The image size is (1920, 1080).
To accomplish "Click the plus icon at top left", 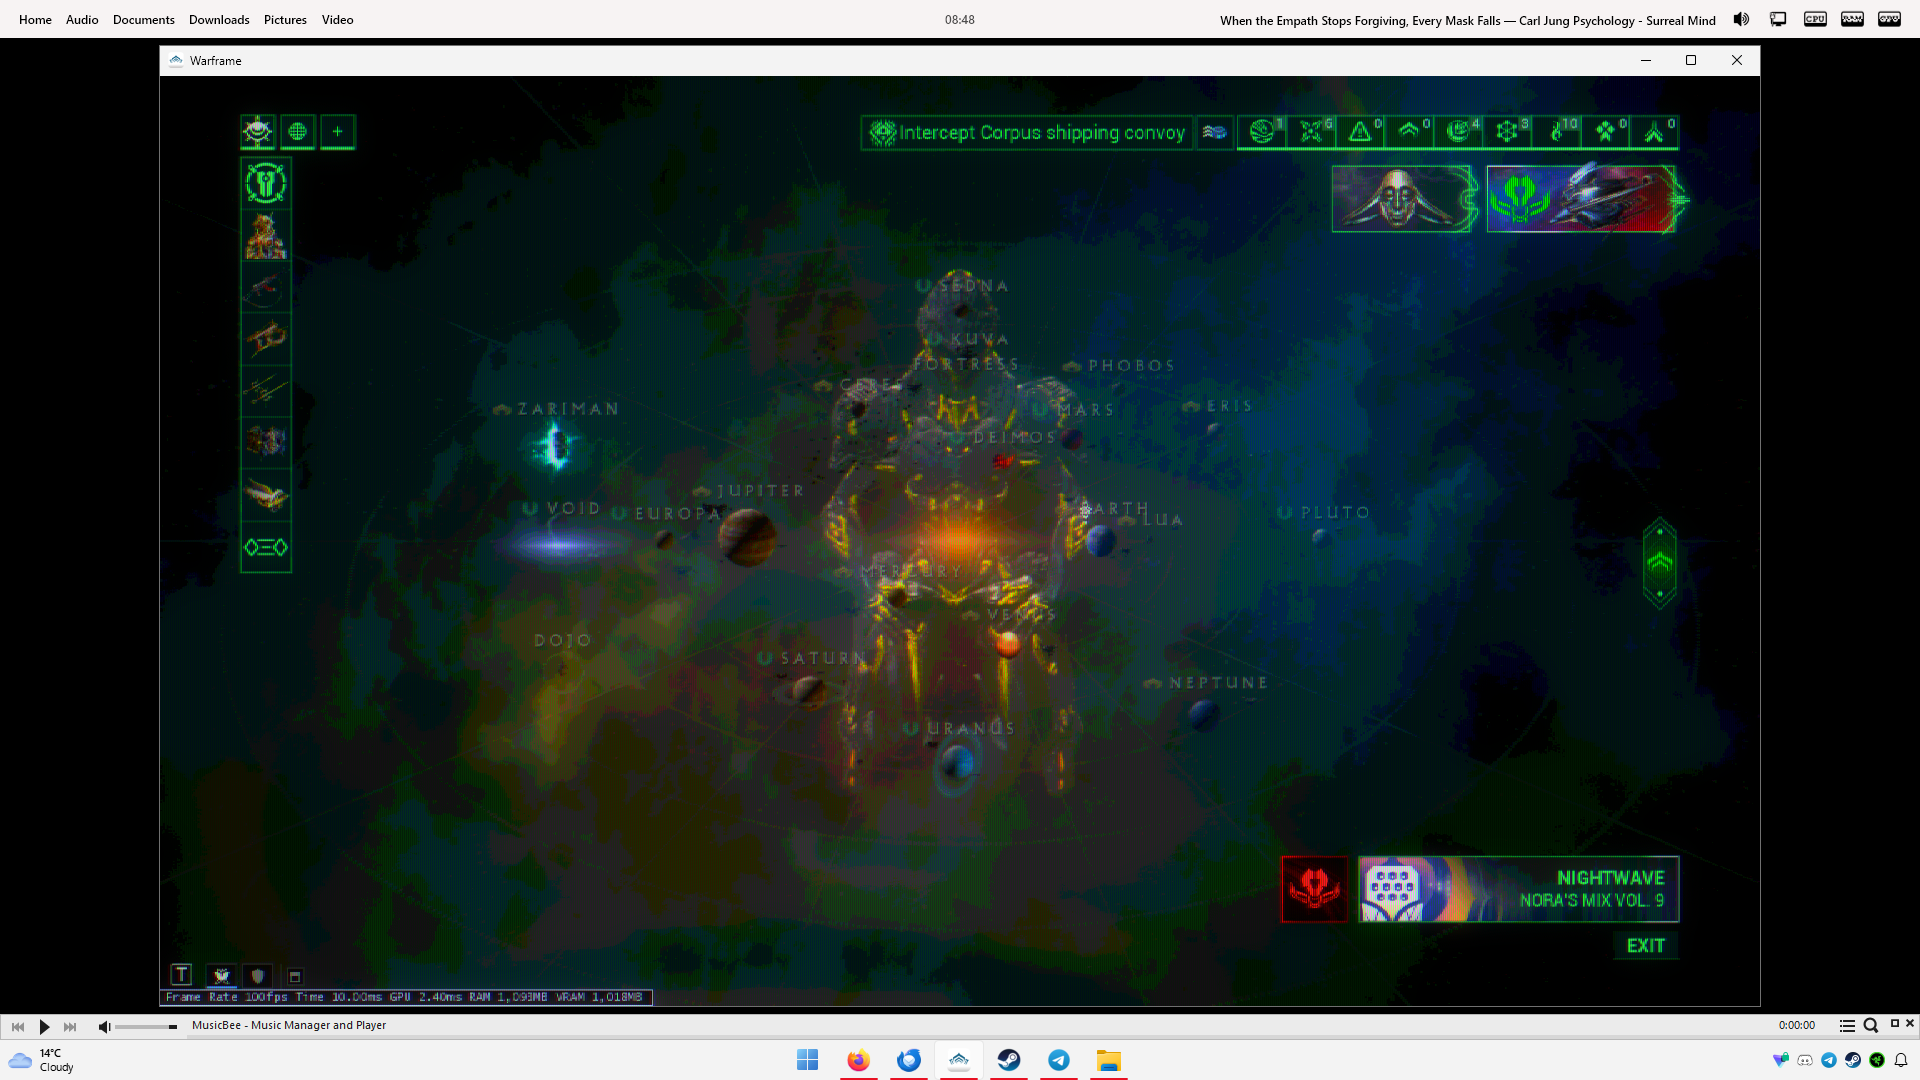I will [338, 132].
